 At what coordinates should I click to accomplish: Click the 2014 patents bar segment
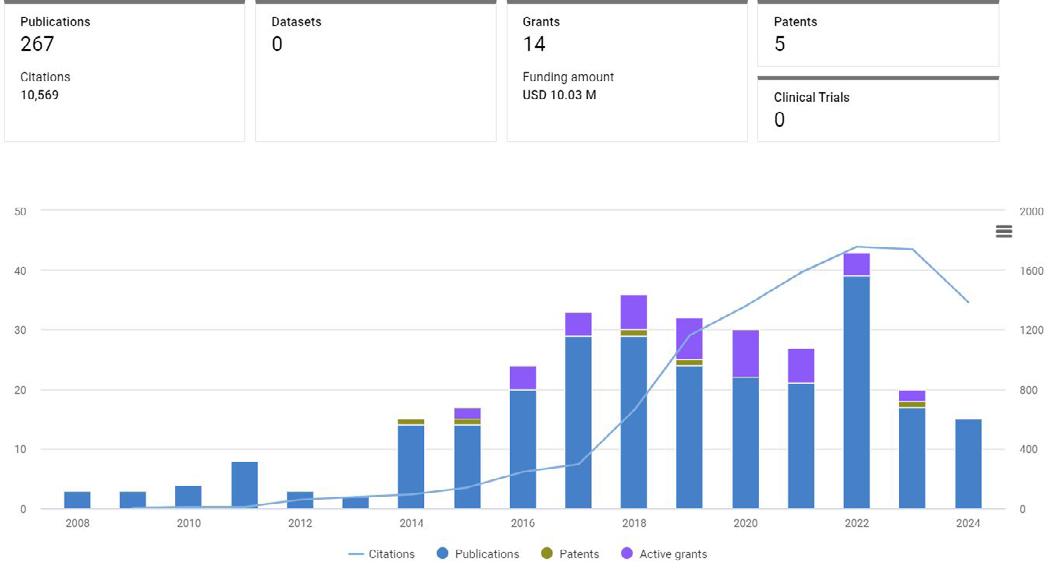point(411,422)
